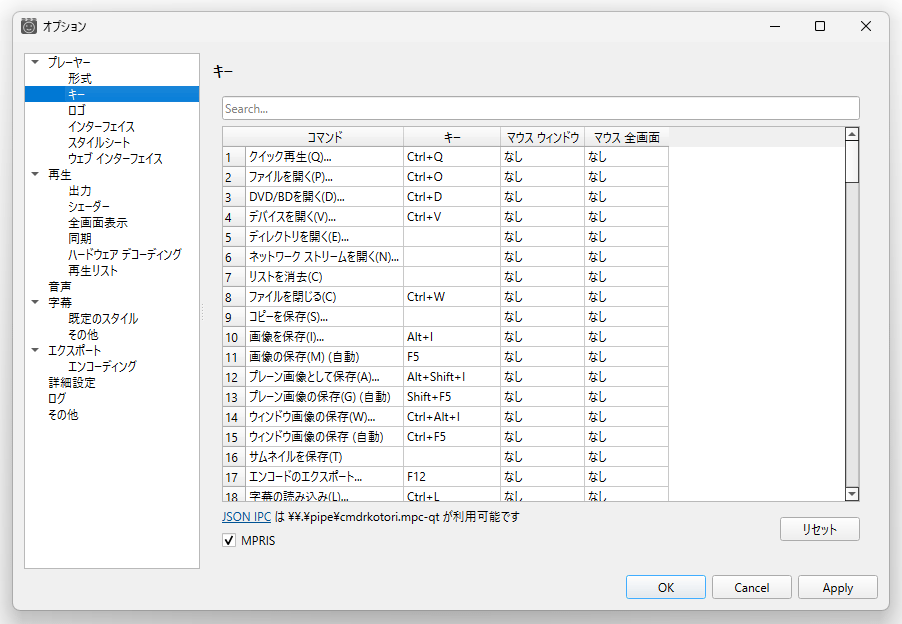Click the Search field above the table

[x=541, y=108]
